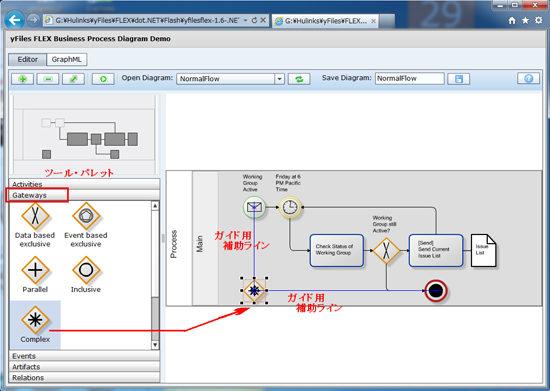The width and height of the screenshot is (550, 391).
Task: Click the fit-content arrows toolbar button
Action: tap(73, 79)
